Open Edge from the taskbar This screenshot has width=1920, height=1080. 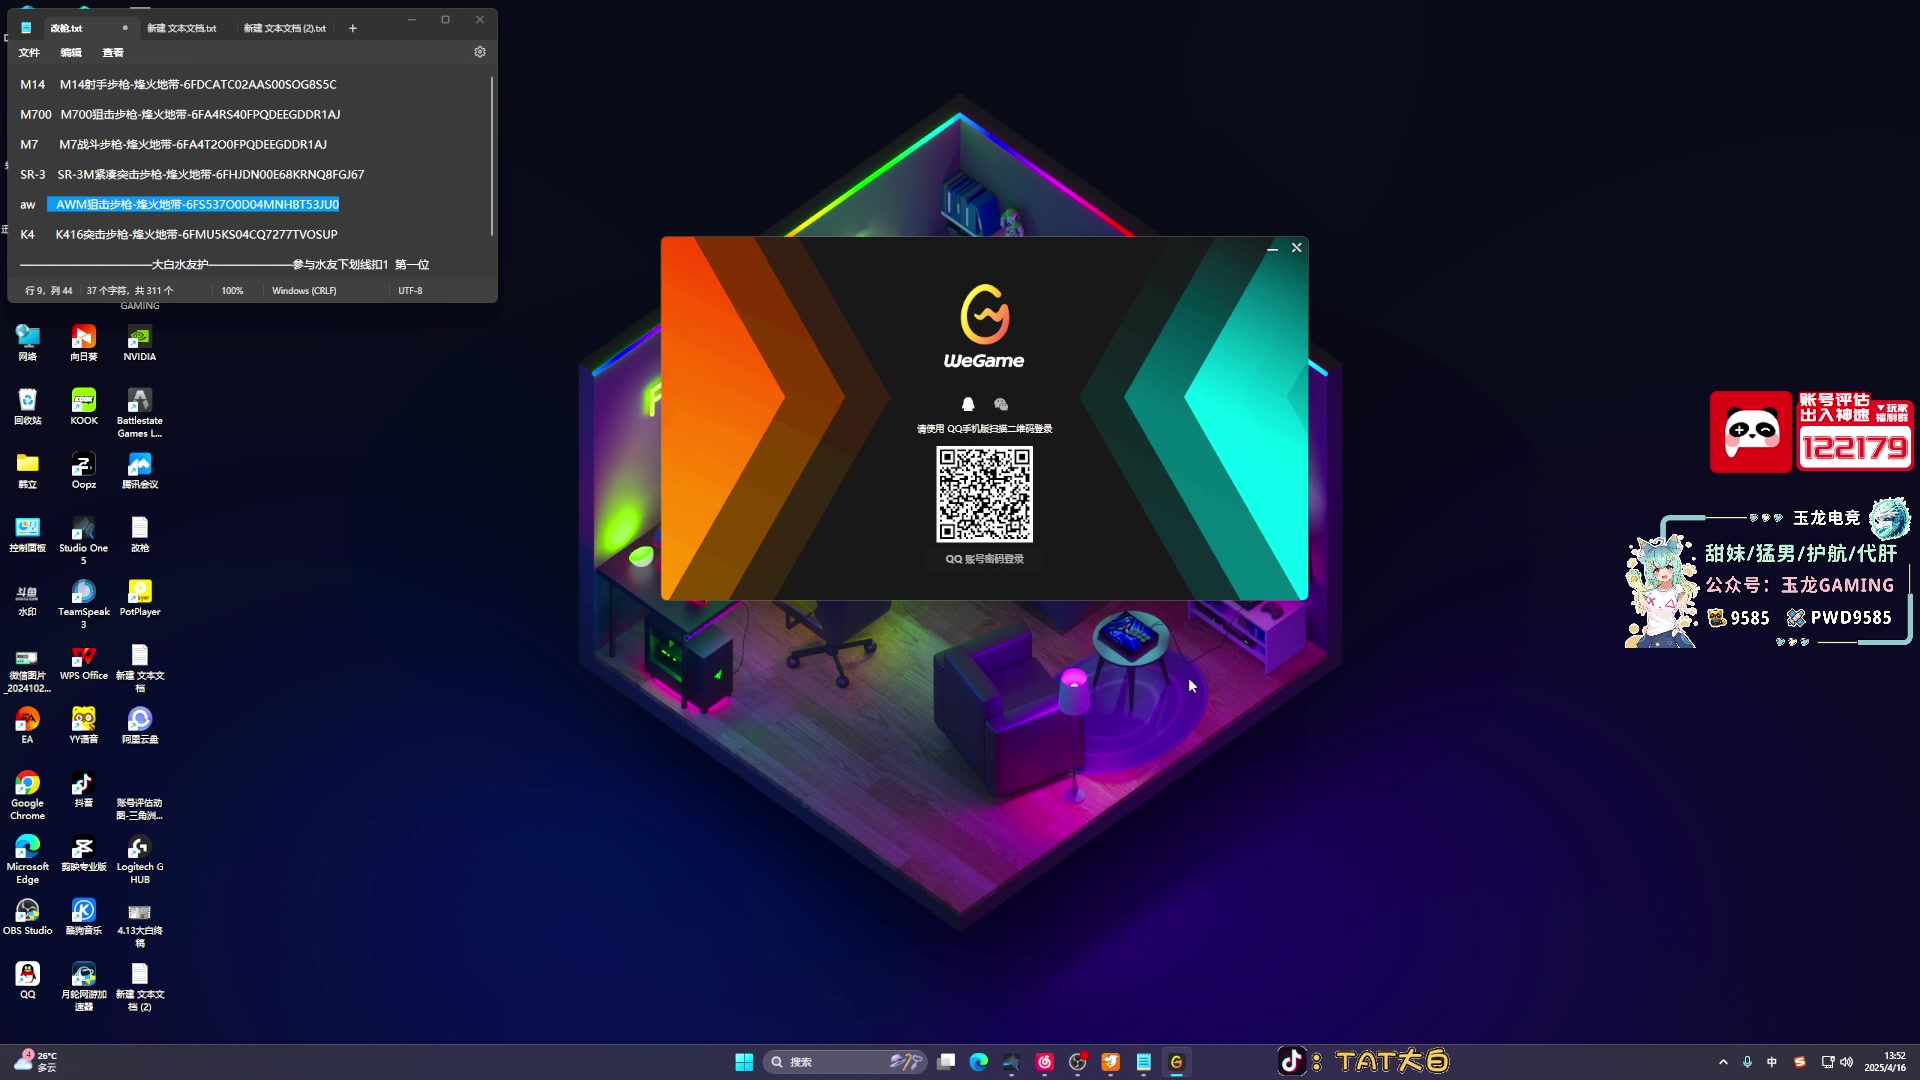979,1062
